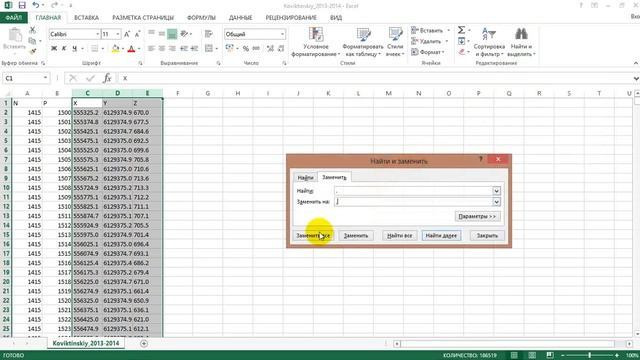Toggle center horizontal alignment

pos(162,48)
